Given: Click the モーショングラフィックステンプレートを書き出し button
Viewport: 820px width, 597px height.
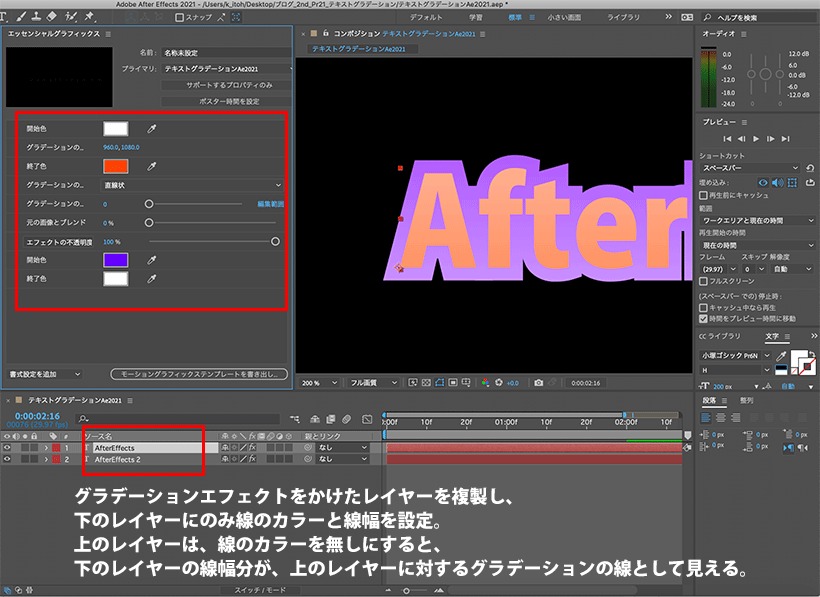Looking at the screenshot, I should coord(199,374).
